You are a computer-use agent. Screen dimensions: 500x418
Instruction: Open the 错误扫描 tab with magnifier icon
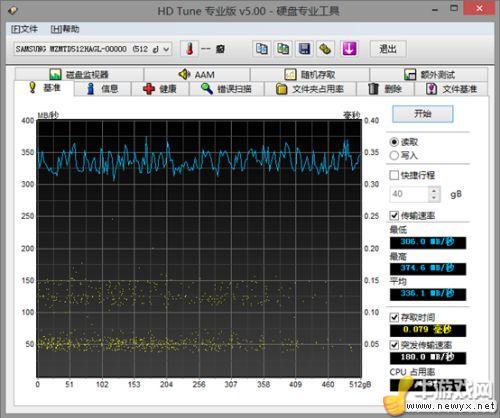226,89
